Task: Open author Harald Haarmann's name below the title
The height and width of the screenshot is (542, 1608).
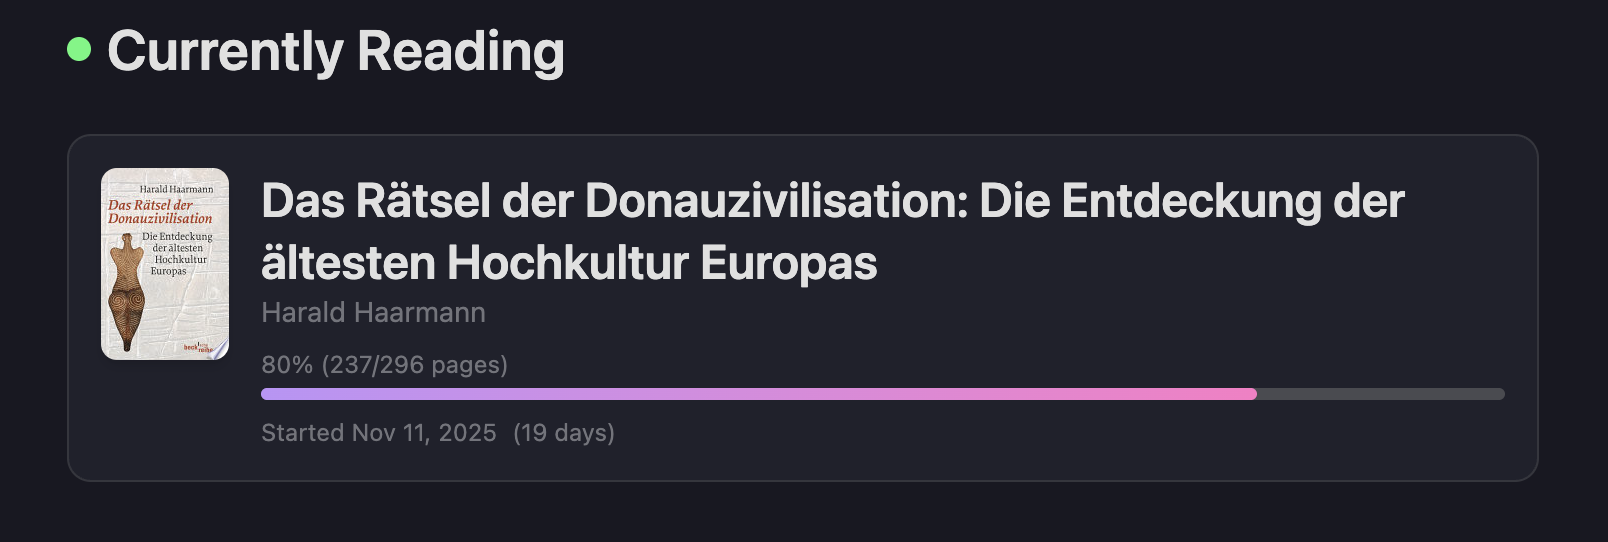Action: pyautogui.click(x=373, y=313)
